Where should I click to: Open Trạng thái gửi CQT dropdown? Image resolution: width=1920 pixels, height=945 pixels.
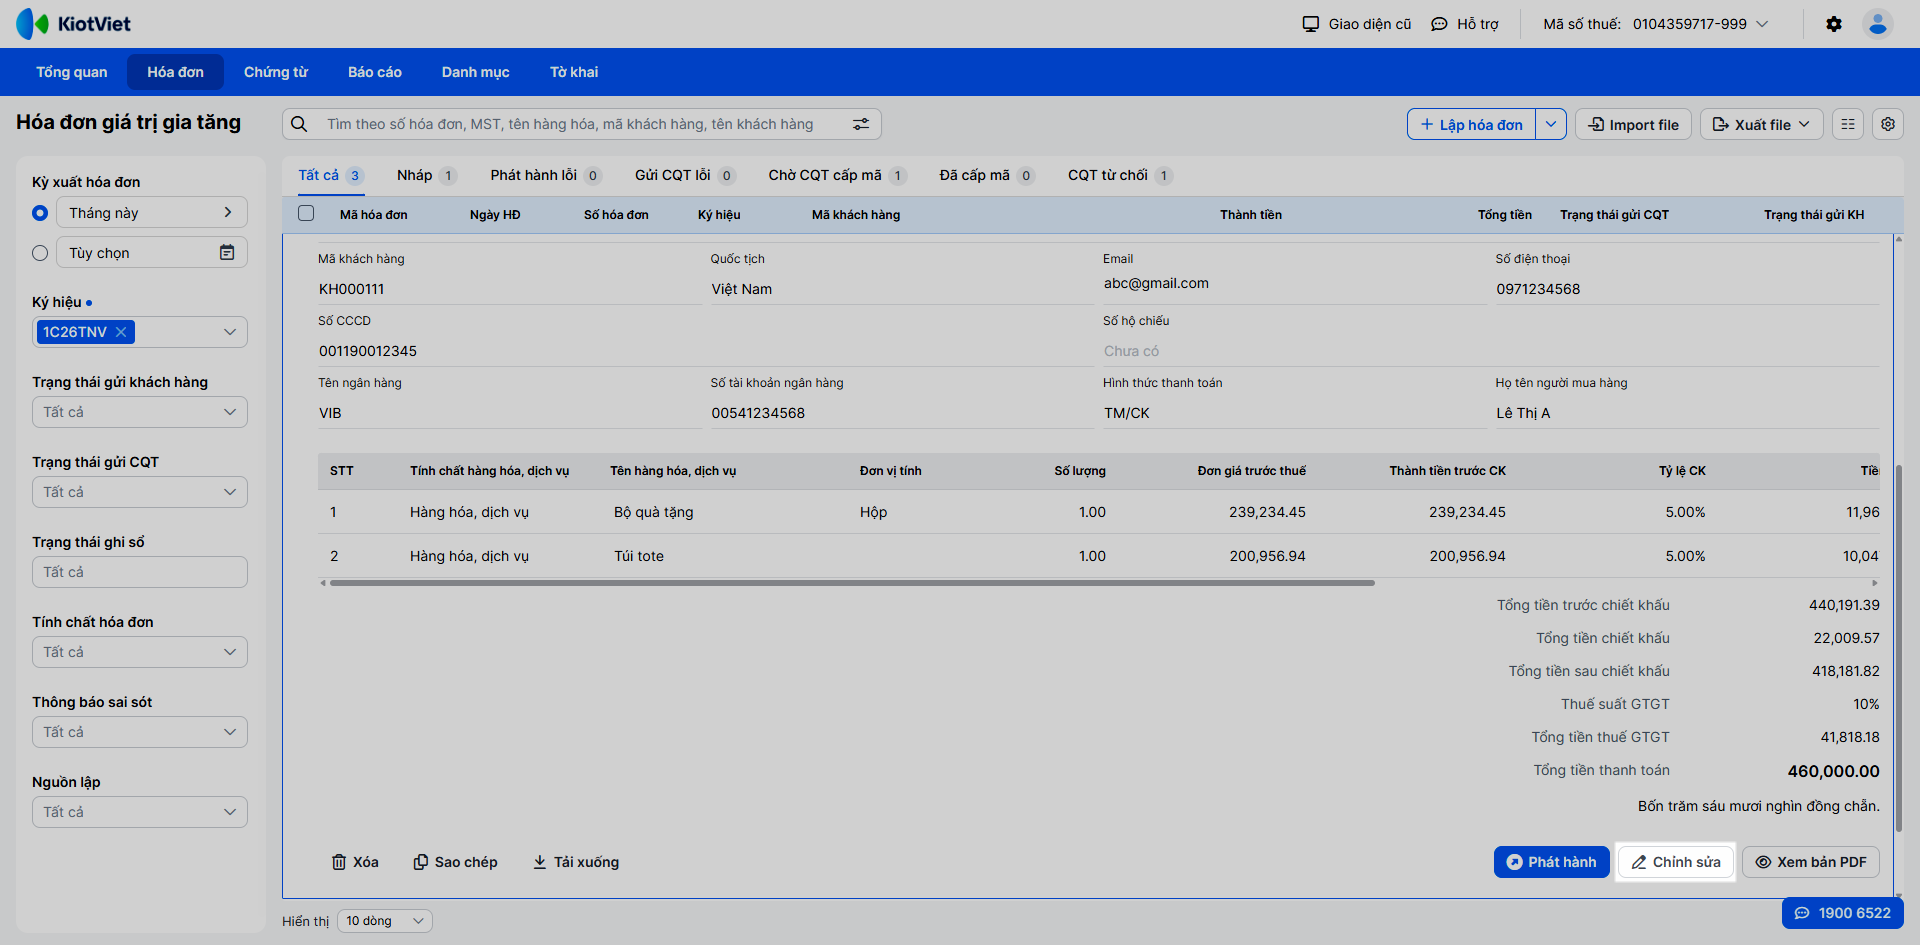[x=140, y=492]
